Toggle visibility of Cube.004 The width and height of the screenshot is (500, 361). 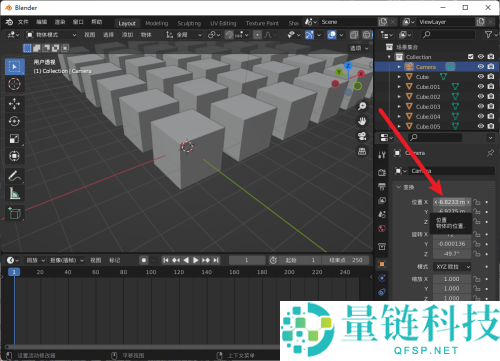pos(481,116)
